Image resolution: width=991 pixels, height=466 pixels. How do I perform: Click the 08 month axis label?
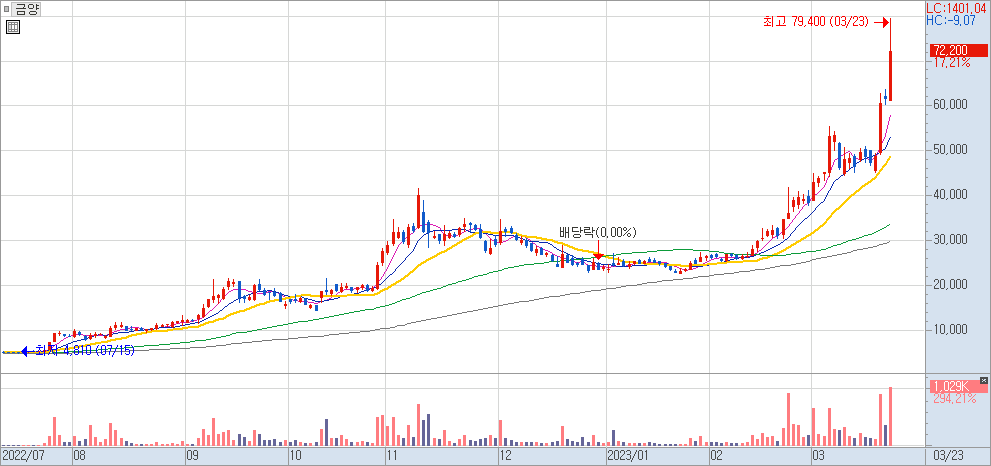coord(80,455)
